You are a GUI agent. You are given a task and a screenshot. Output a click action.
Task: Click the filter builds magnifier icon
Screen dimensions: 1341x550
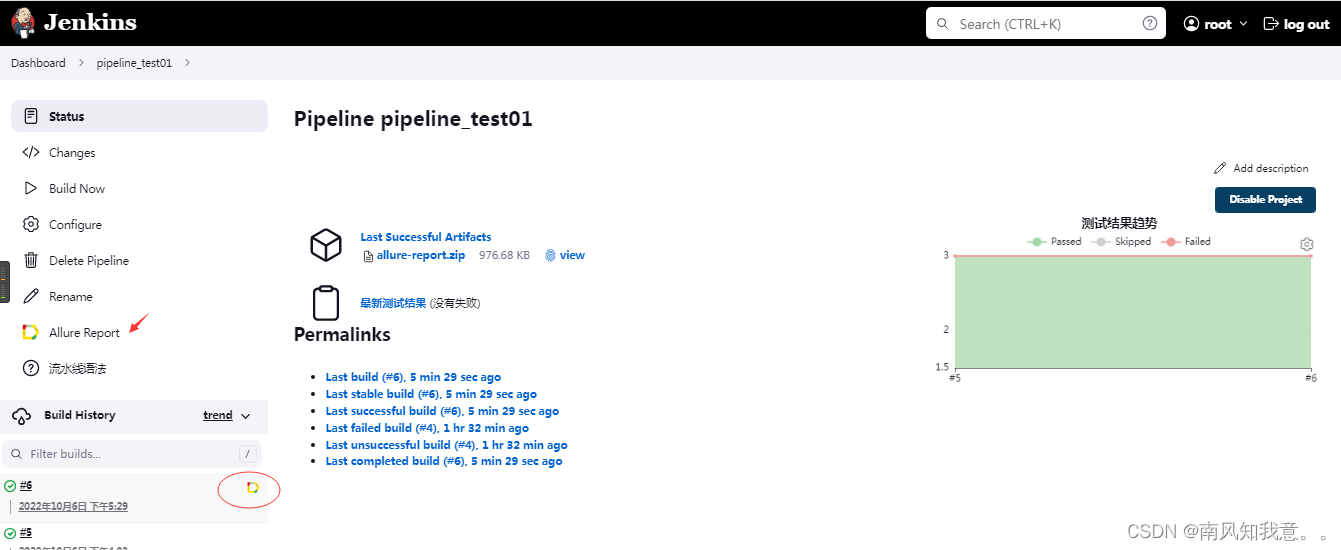pos(17,454)
